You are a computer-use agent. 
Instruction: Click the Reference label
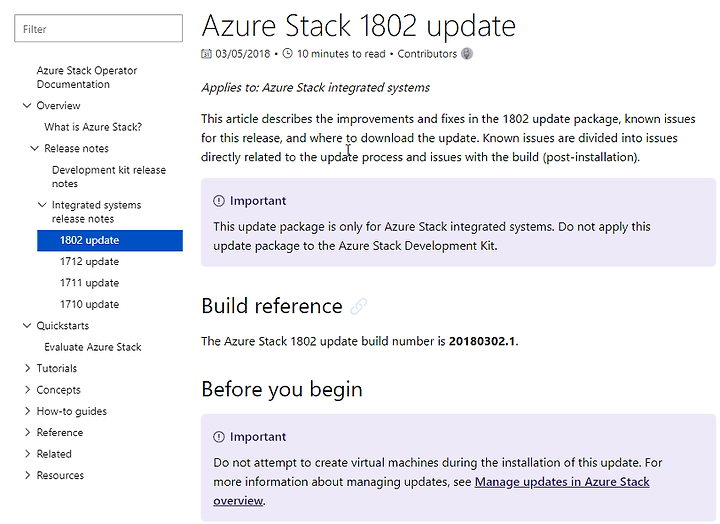[x=60, y=433]
